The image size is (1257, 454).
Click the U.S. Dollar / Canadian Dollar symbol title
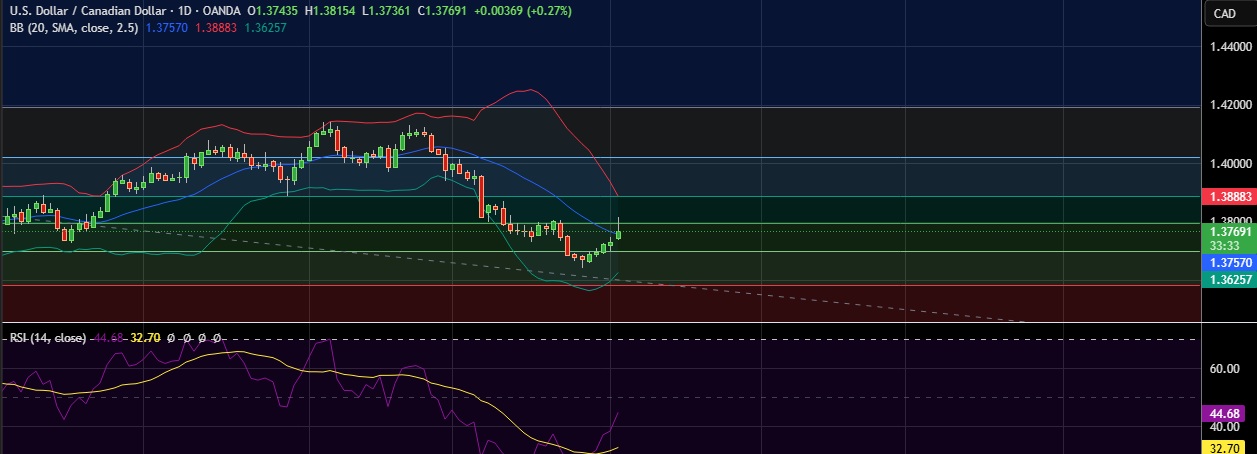89,10
